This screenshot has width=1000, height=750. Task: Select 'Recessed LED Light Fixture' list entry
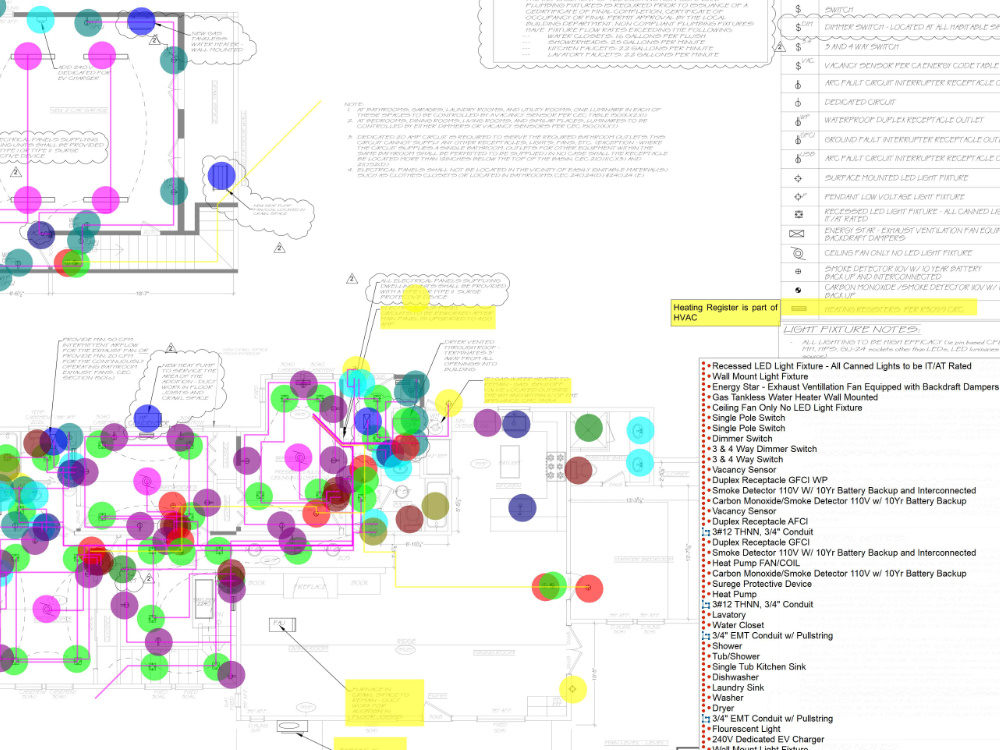coord(841,366)
